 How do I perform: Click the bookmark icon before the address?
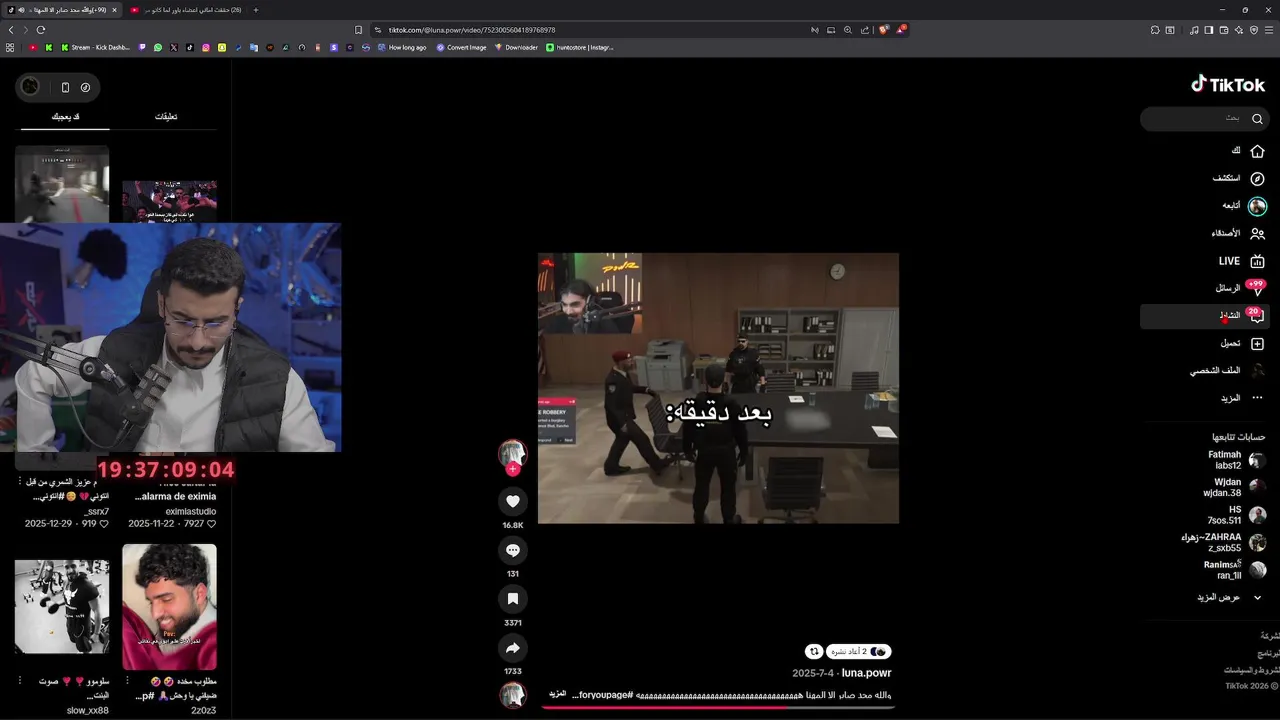coord(359,30)
